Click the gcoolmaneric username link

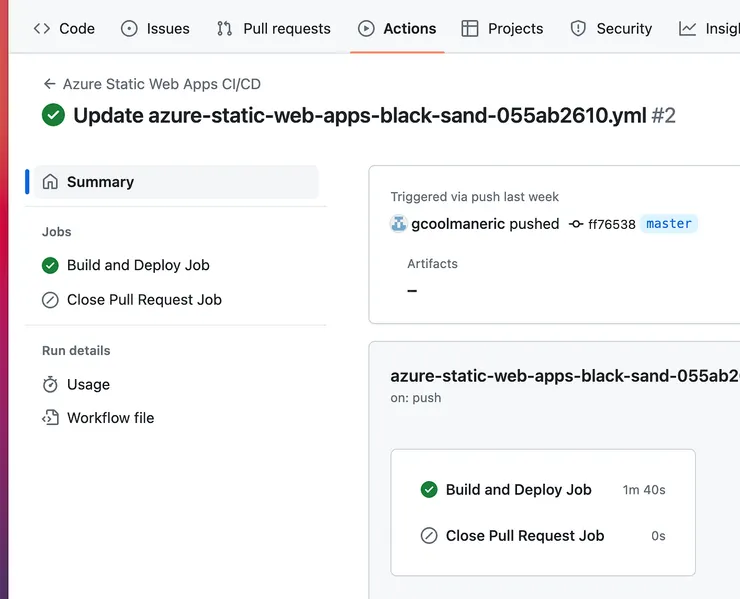(x=458, y=224)
